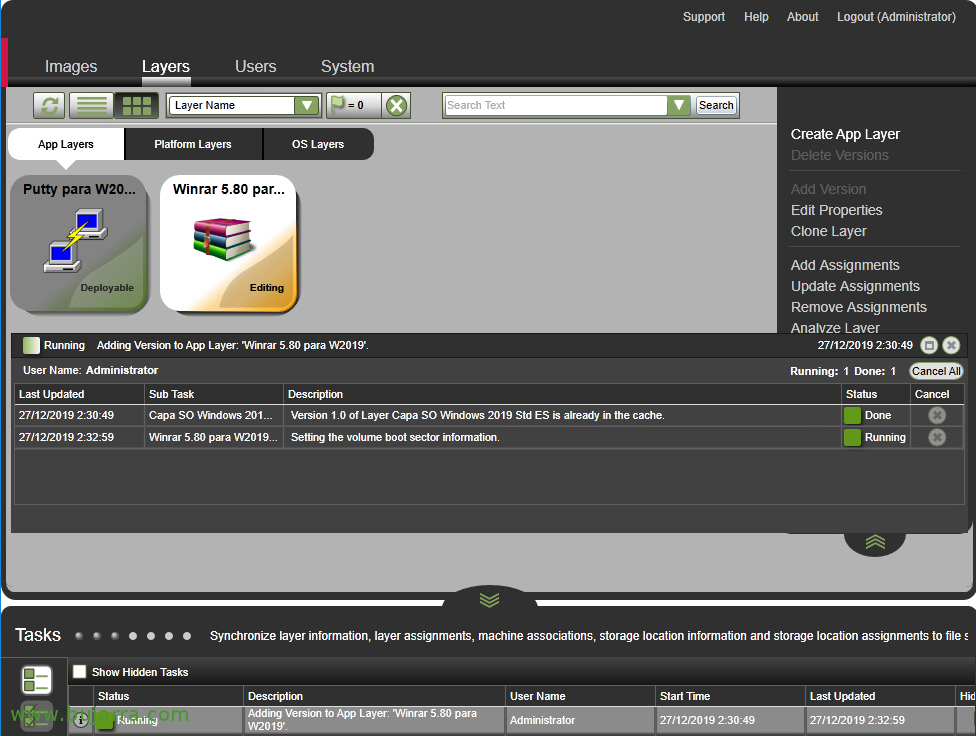
Task: Click Add Assignments action
Action: [845, 265]
